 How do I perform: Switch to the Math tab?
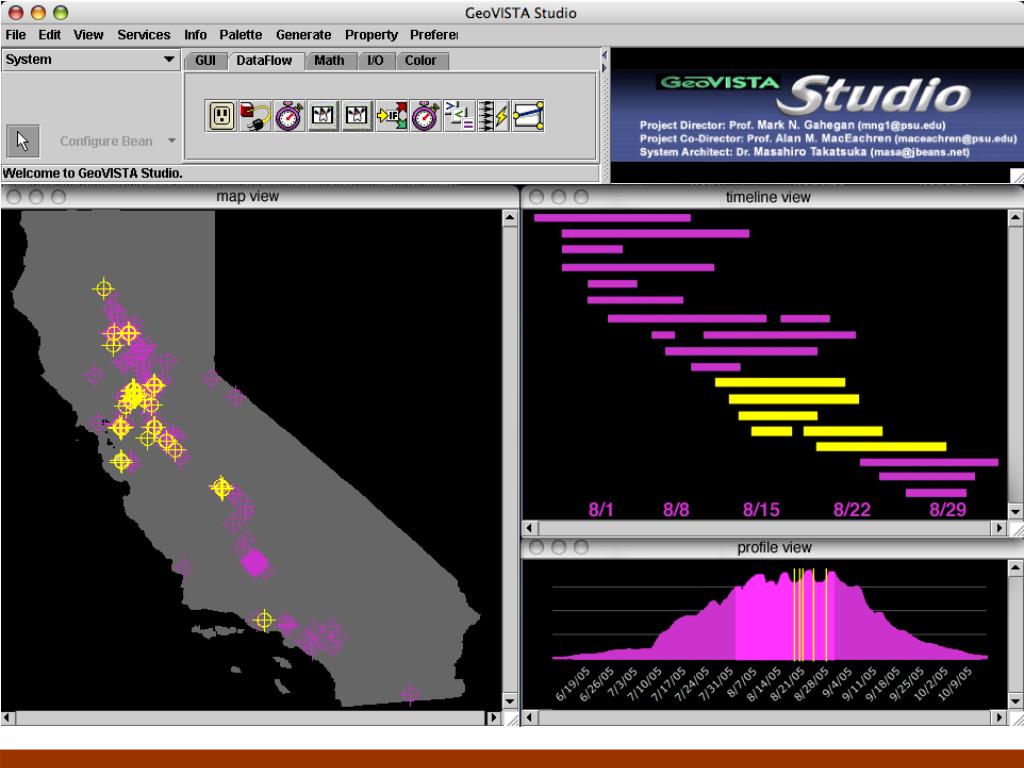pos(329,61)
